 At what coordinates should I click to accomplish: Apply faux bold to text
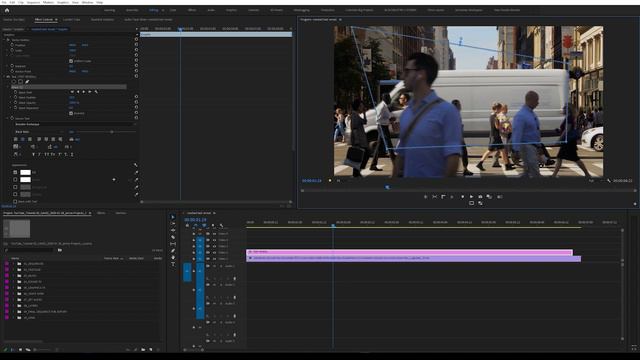click(x=33, y=154)
